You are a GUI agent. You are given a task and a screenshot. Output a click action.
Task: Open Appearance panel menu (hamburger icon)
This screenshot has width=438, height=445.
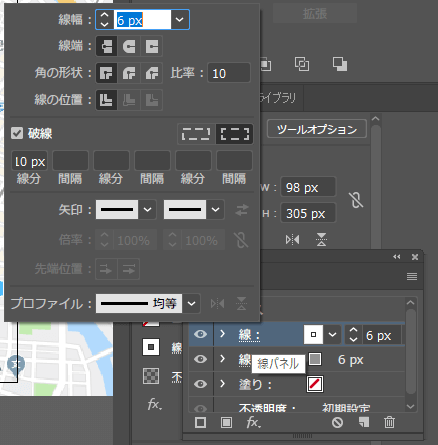pos(412,276)
